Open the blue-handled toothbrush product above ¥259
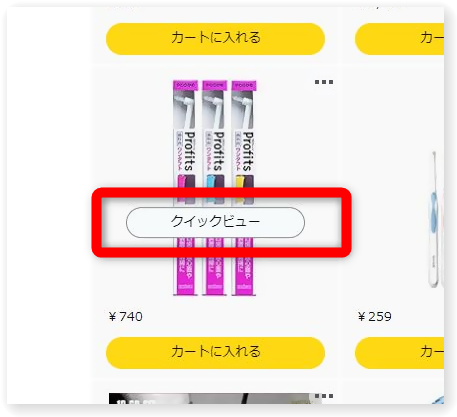This screenshot has width=457, height=417. pos(435,220)
